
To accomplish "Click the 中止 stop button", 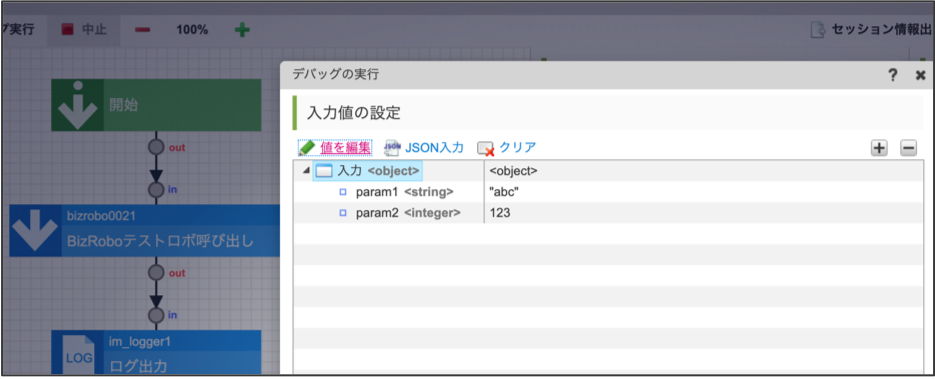I will (85, 29).
